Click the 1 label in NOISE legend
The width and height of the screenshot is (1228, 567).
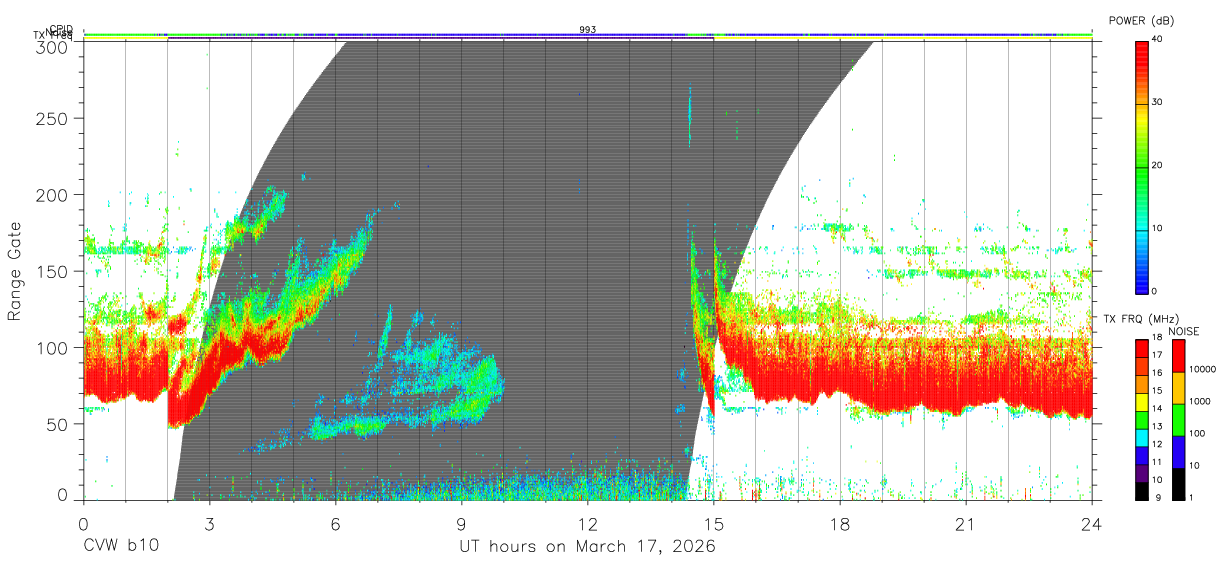[x=1190, y=497]
